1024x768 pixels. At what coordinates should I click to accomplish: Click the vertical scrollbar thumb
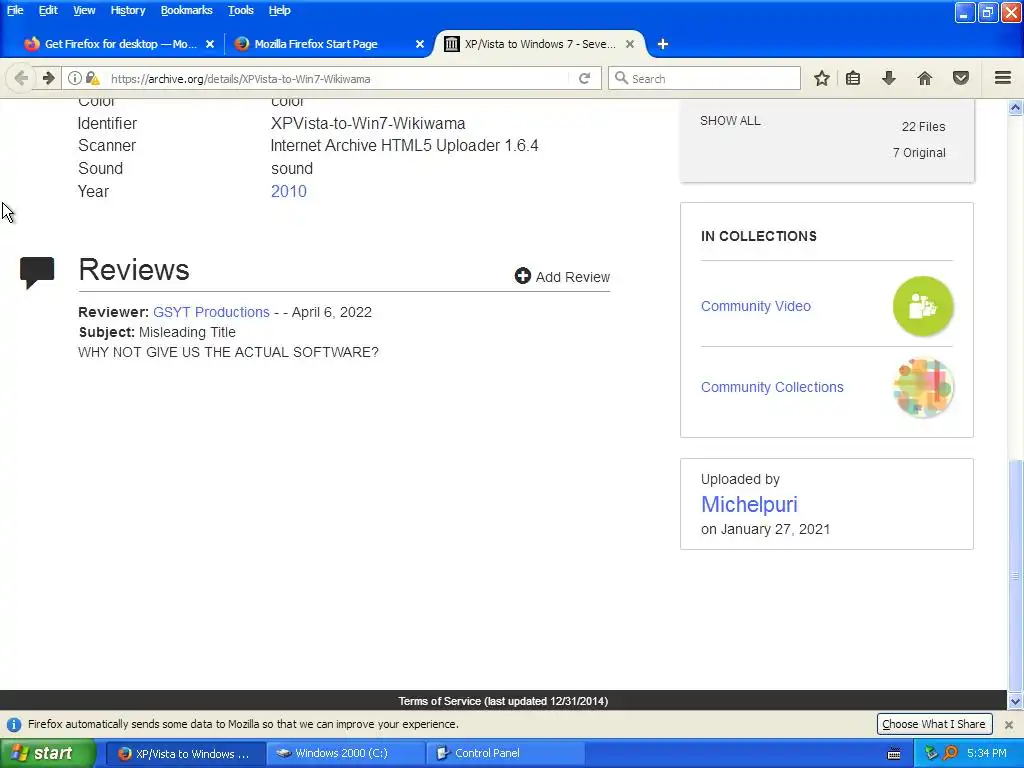pyautogui.click(x=1016, y=575)
